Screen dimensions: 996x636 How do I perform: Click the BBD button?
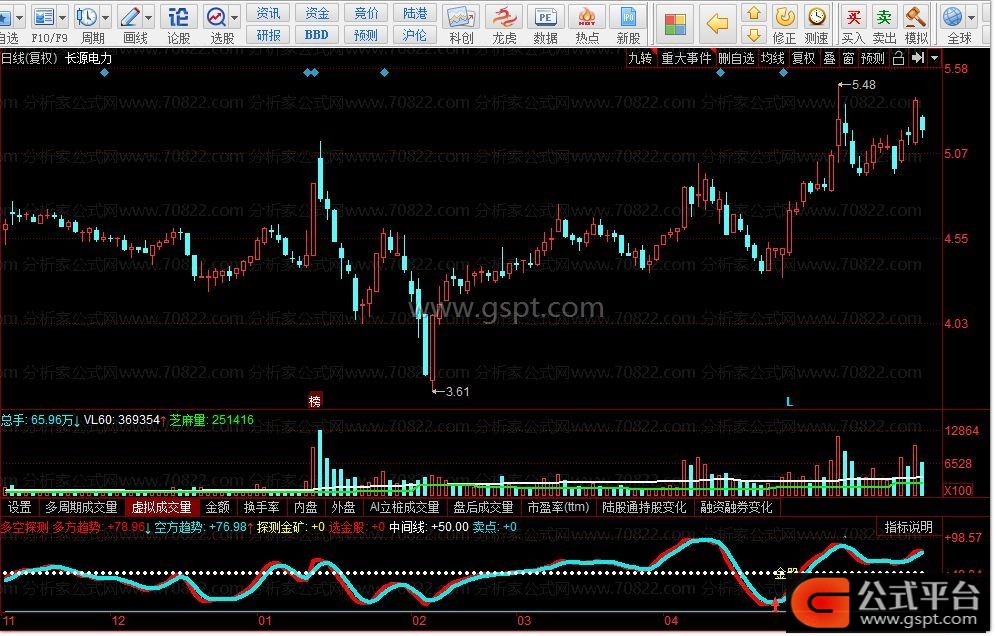click(317, 35)
